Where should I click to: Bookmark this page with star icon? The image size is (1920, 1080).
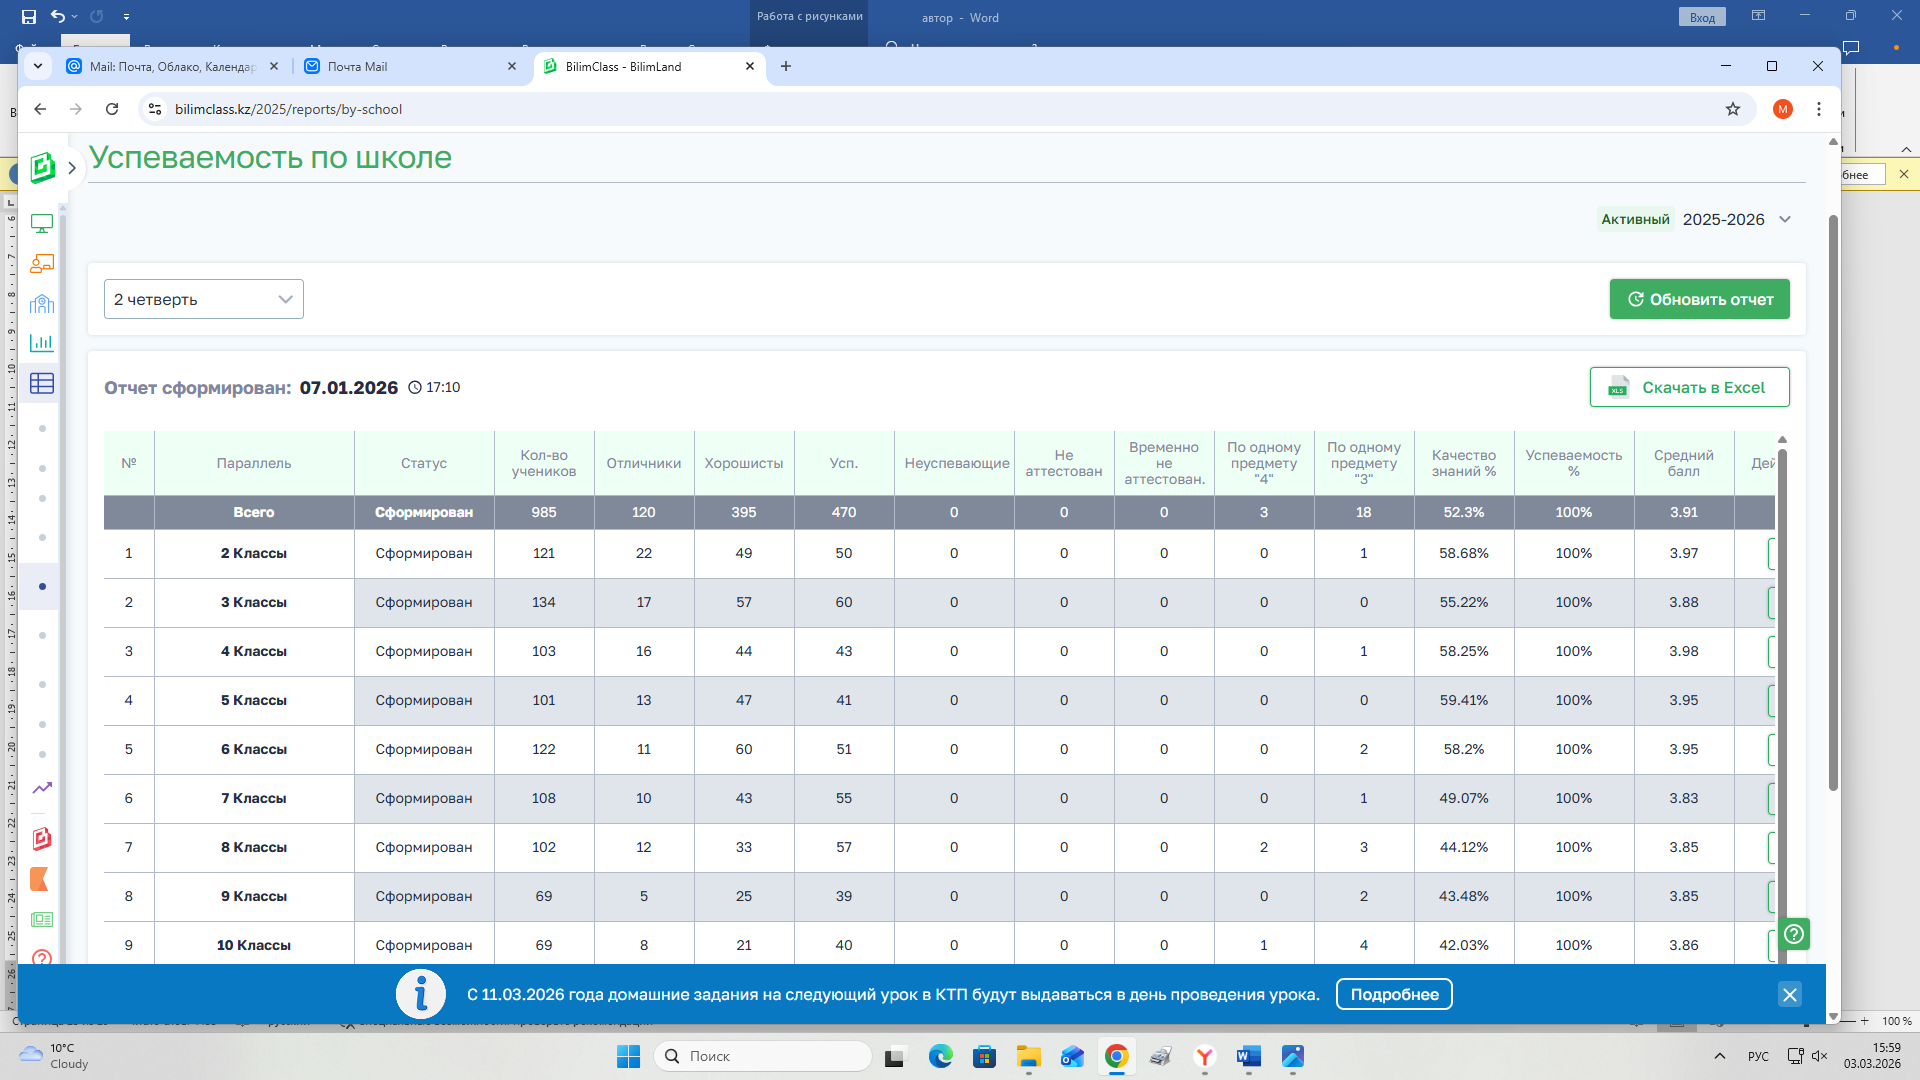point(1733,109)
